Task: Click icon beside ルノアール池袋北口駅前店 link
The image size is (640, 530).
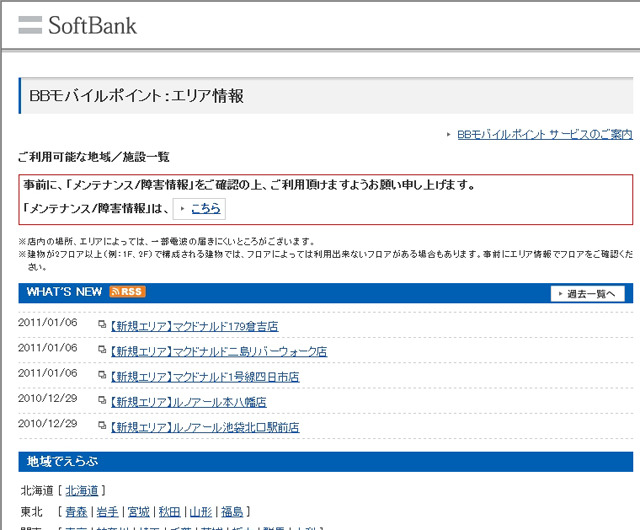Action: click(x=102, y=426)
